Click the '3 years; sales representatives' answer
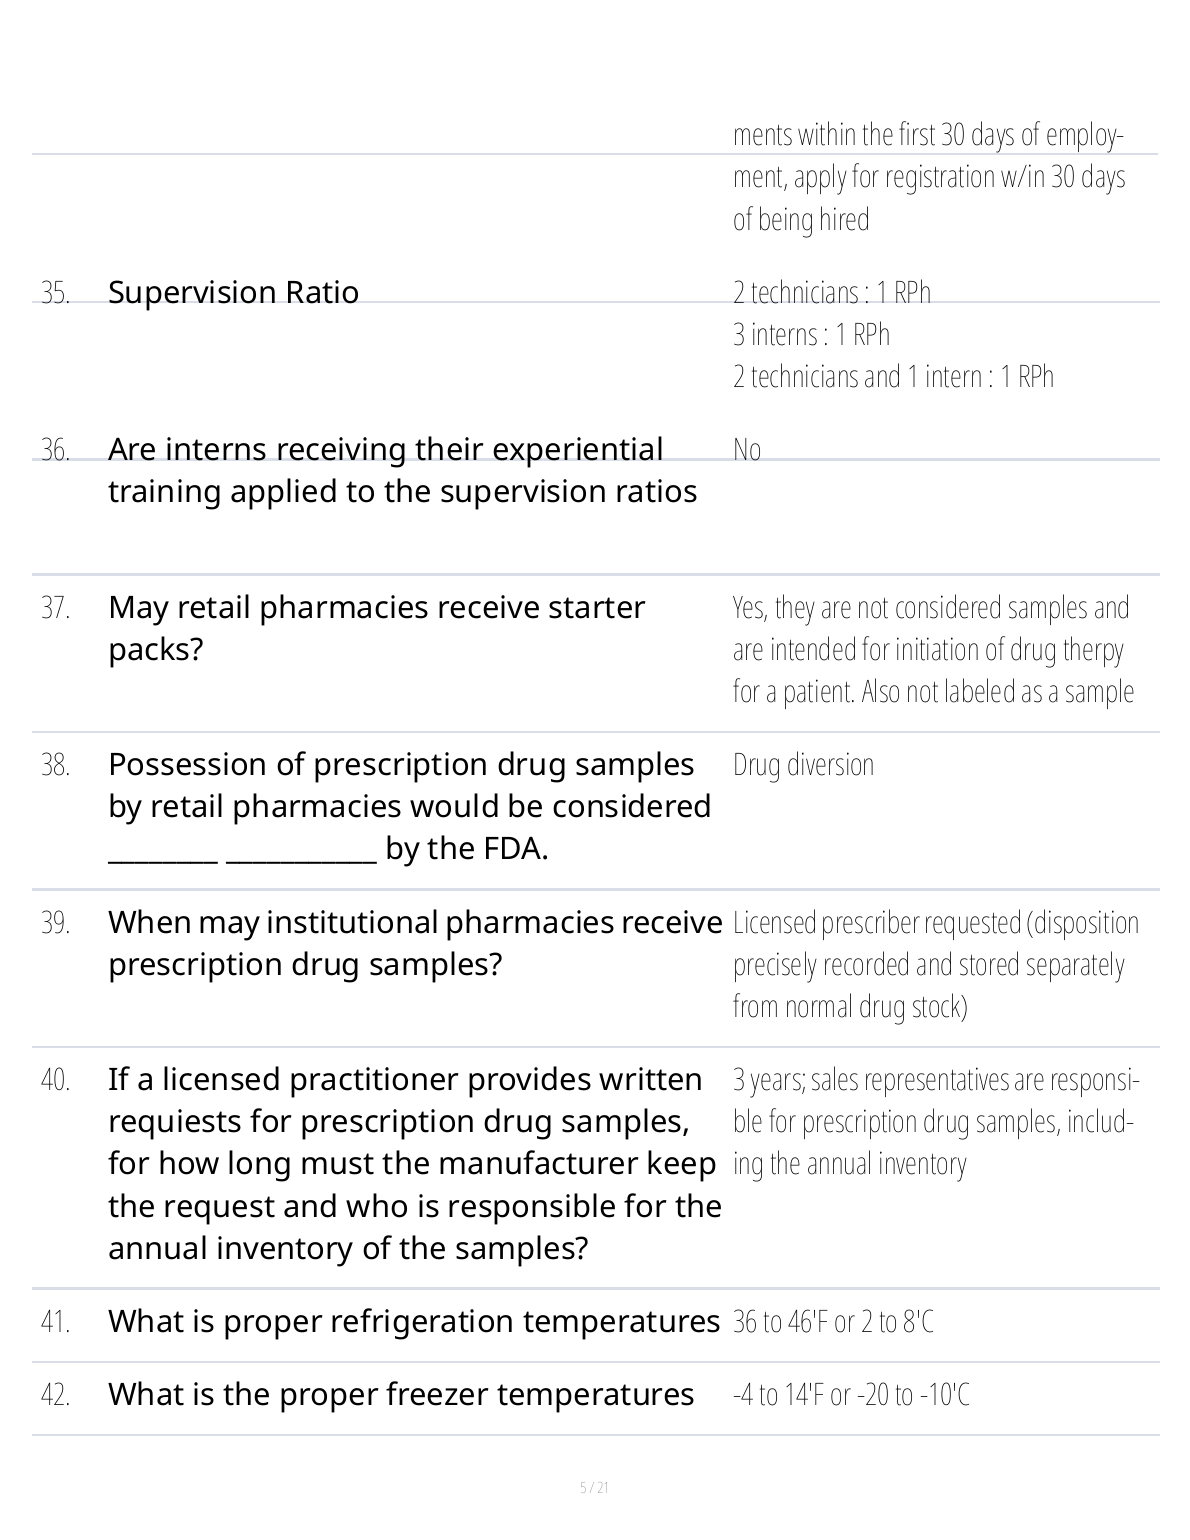The image size is (1190, 1540). coord(935,1121)
